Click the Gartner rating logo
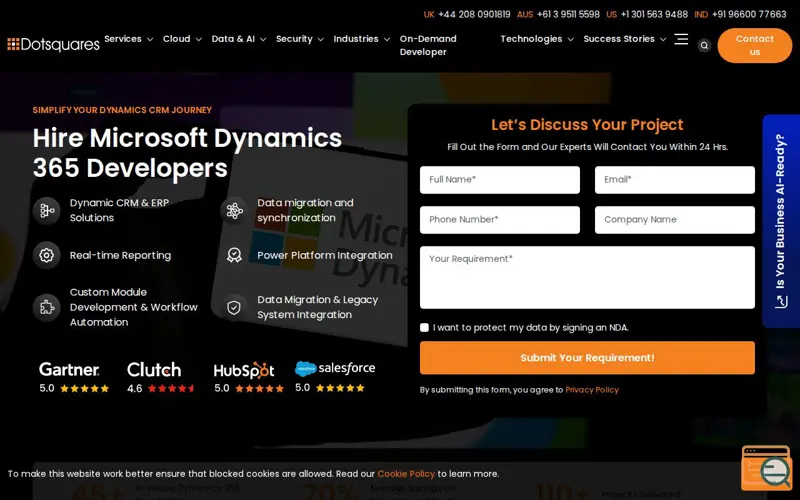Image resolution: width=800 pixels, height=500 pixels. pyautogui.click(x=69, y=369)
